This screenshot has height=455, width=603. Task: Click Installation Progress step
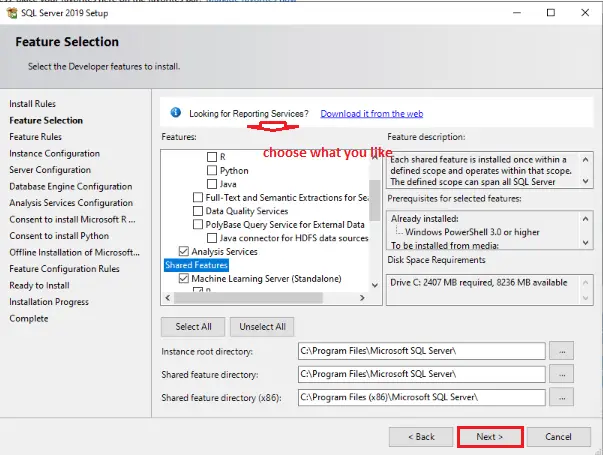tap(49, 302)
